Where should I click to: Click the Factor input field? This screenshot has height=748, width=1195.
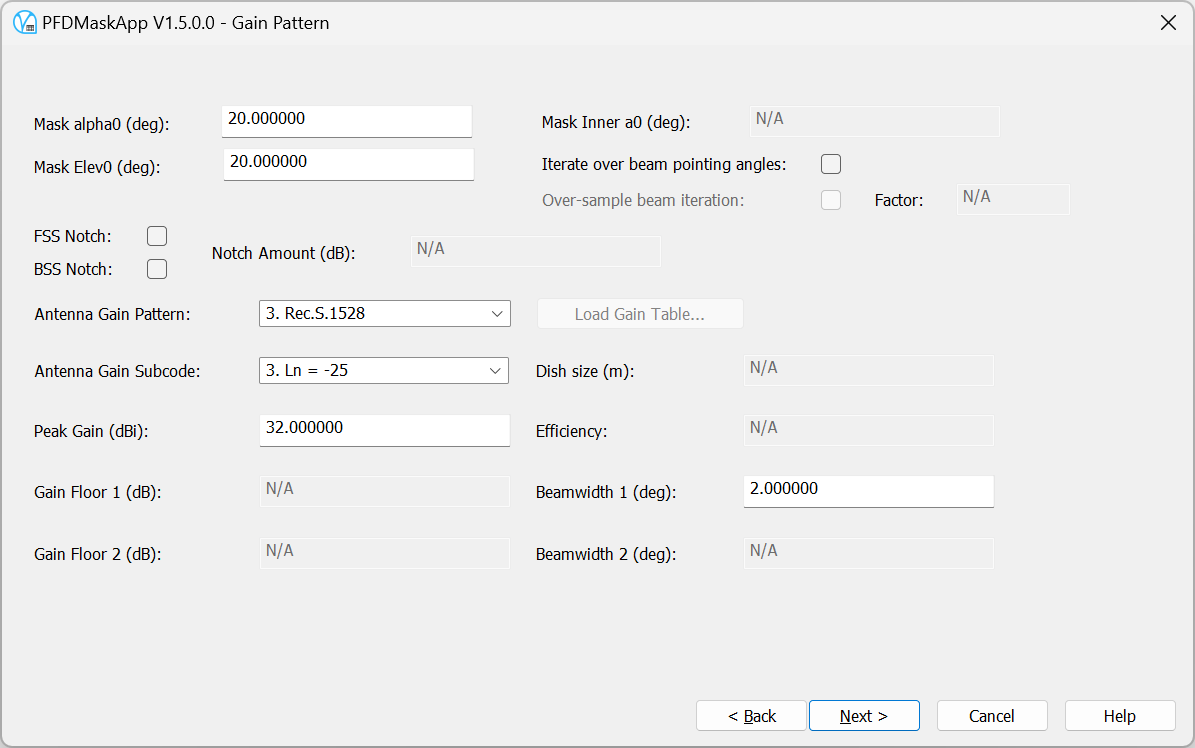pyautogui.click(x=1012, y=198)
